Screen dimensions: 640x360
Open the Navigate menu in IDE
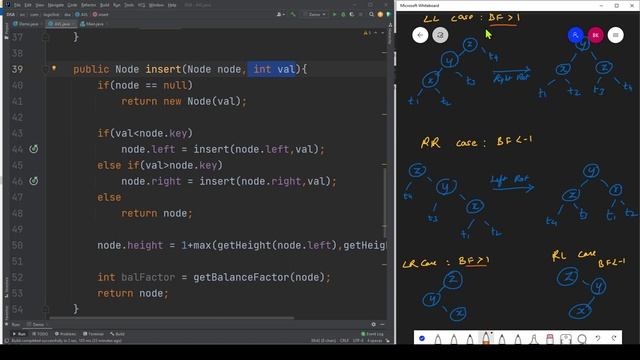click(56, 5)
